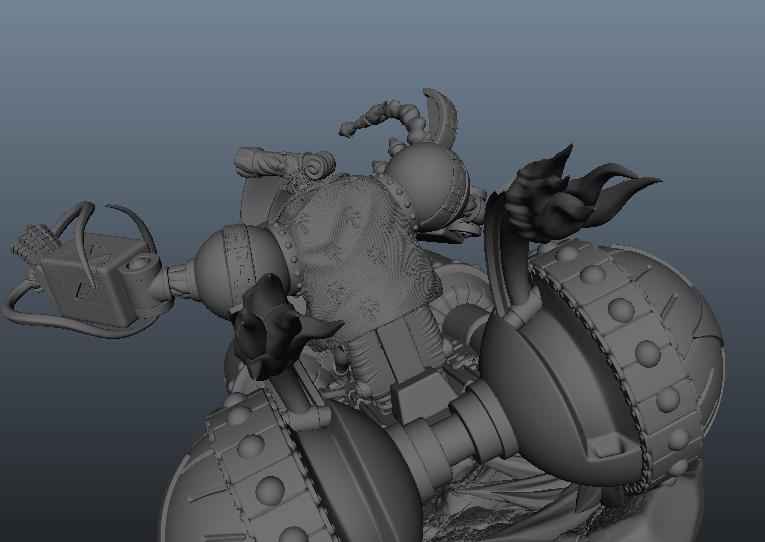Select the rolled scroll-shaped mesh above the torso
The width and height of the screenshot is (765, 542).
284,163
